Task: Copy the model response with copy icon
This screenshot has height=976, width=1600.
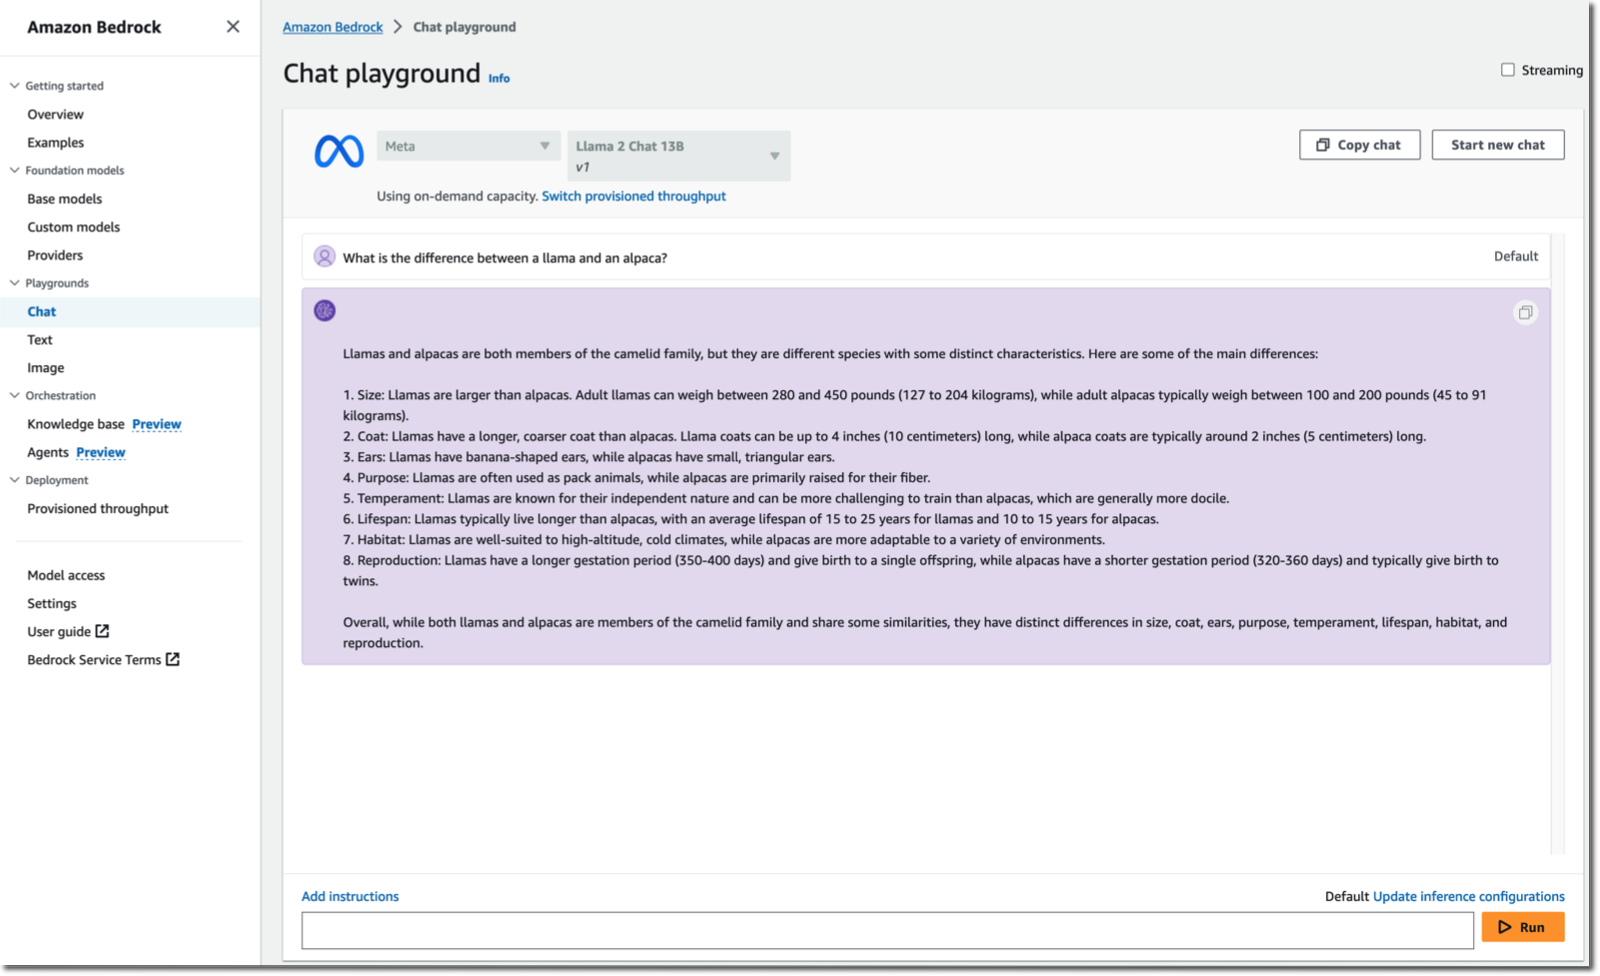Action: pos(1525,313)
